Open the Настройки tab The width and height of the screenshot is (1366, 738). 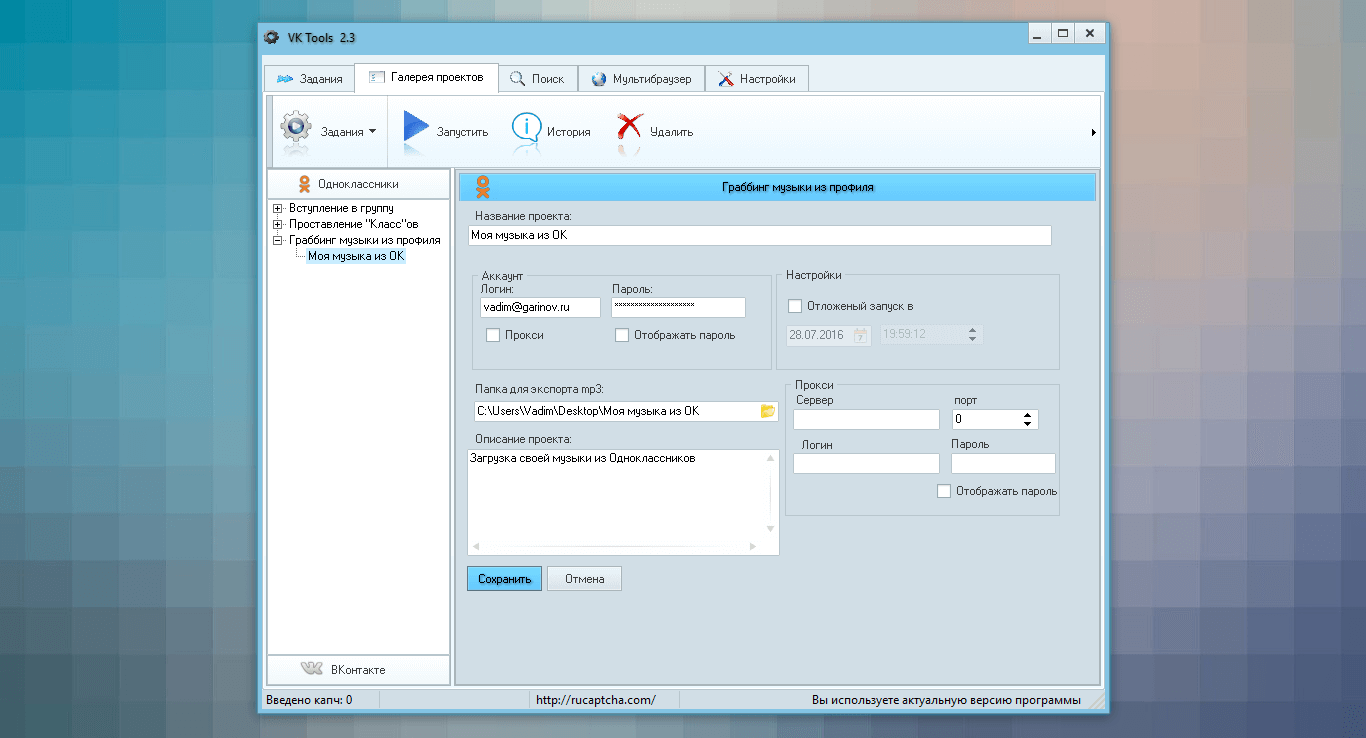[x=757, y=79]
